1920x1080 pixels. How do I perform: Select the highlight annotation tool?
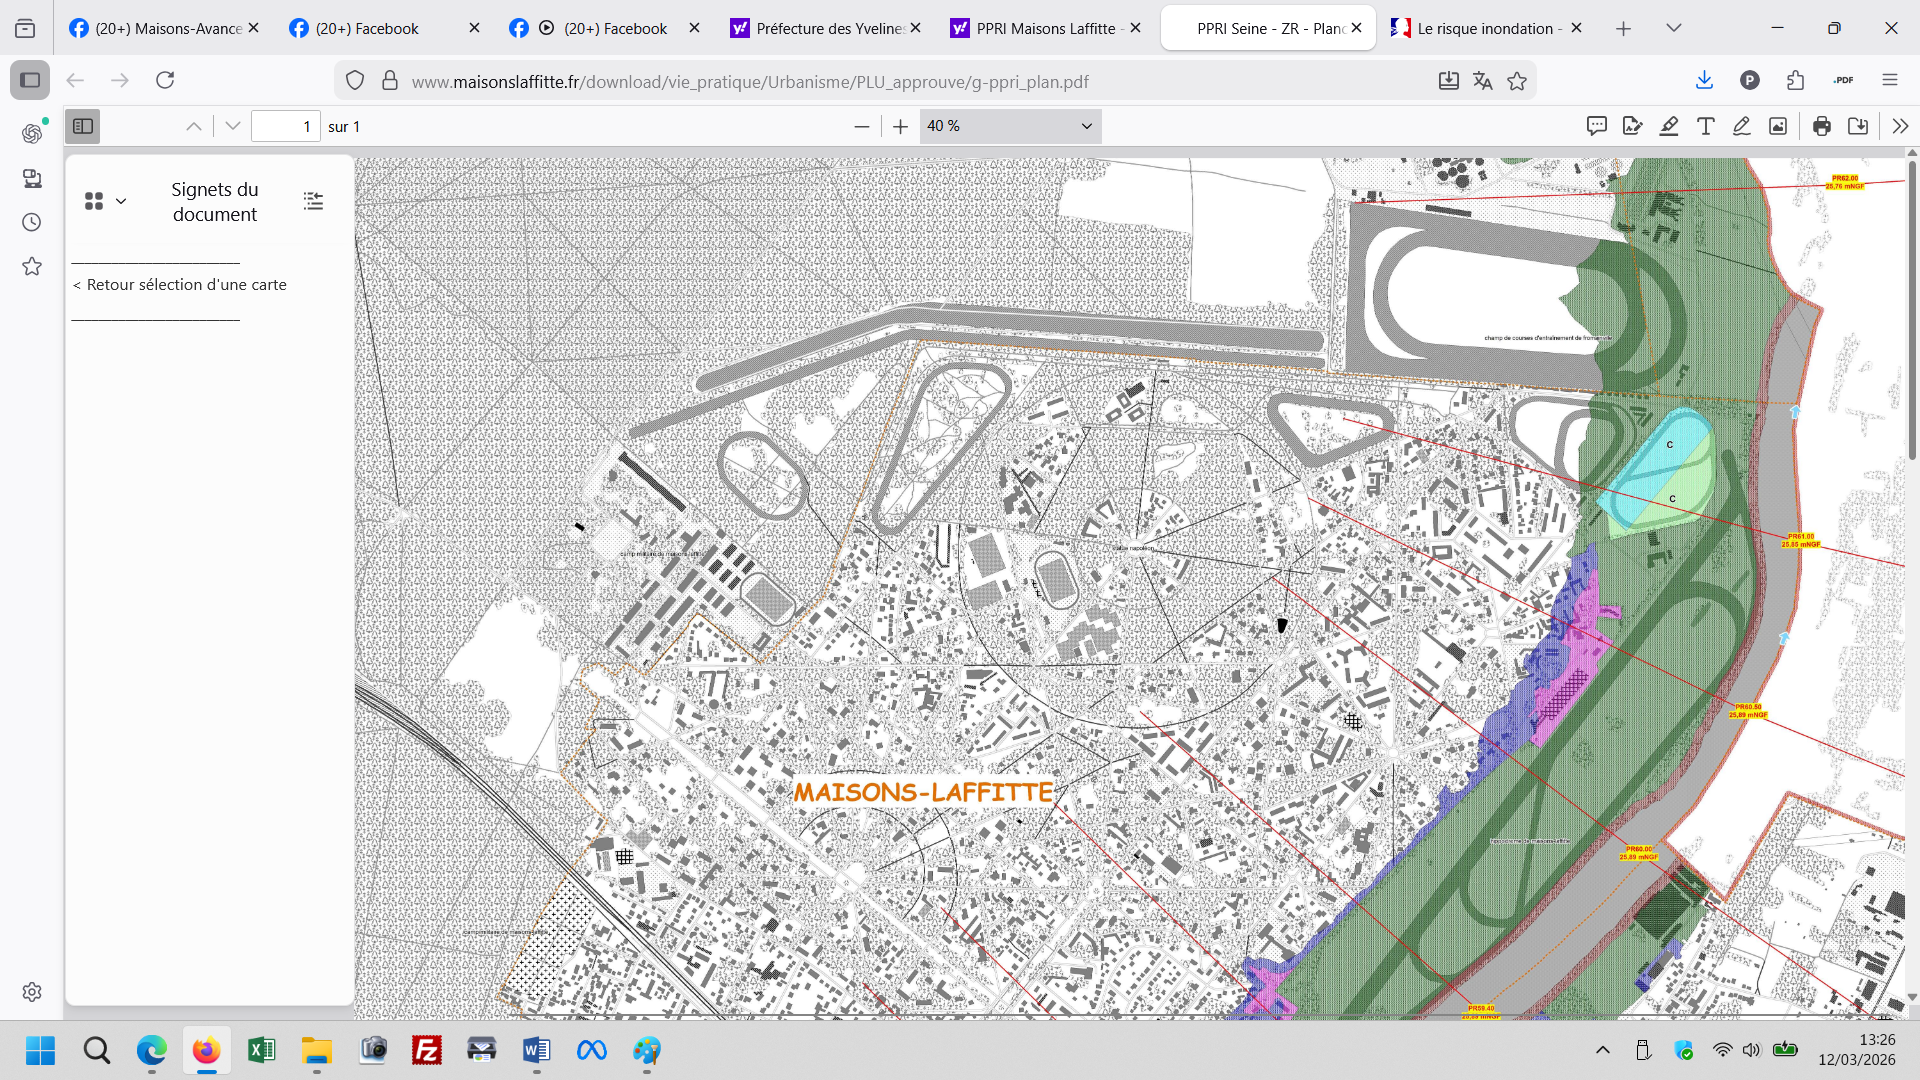coord(1669,126)
